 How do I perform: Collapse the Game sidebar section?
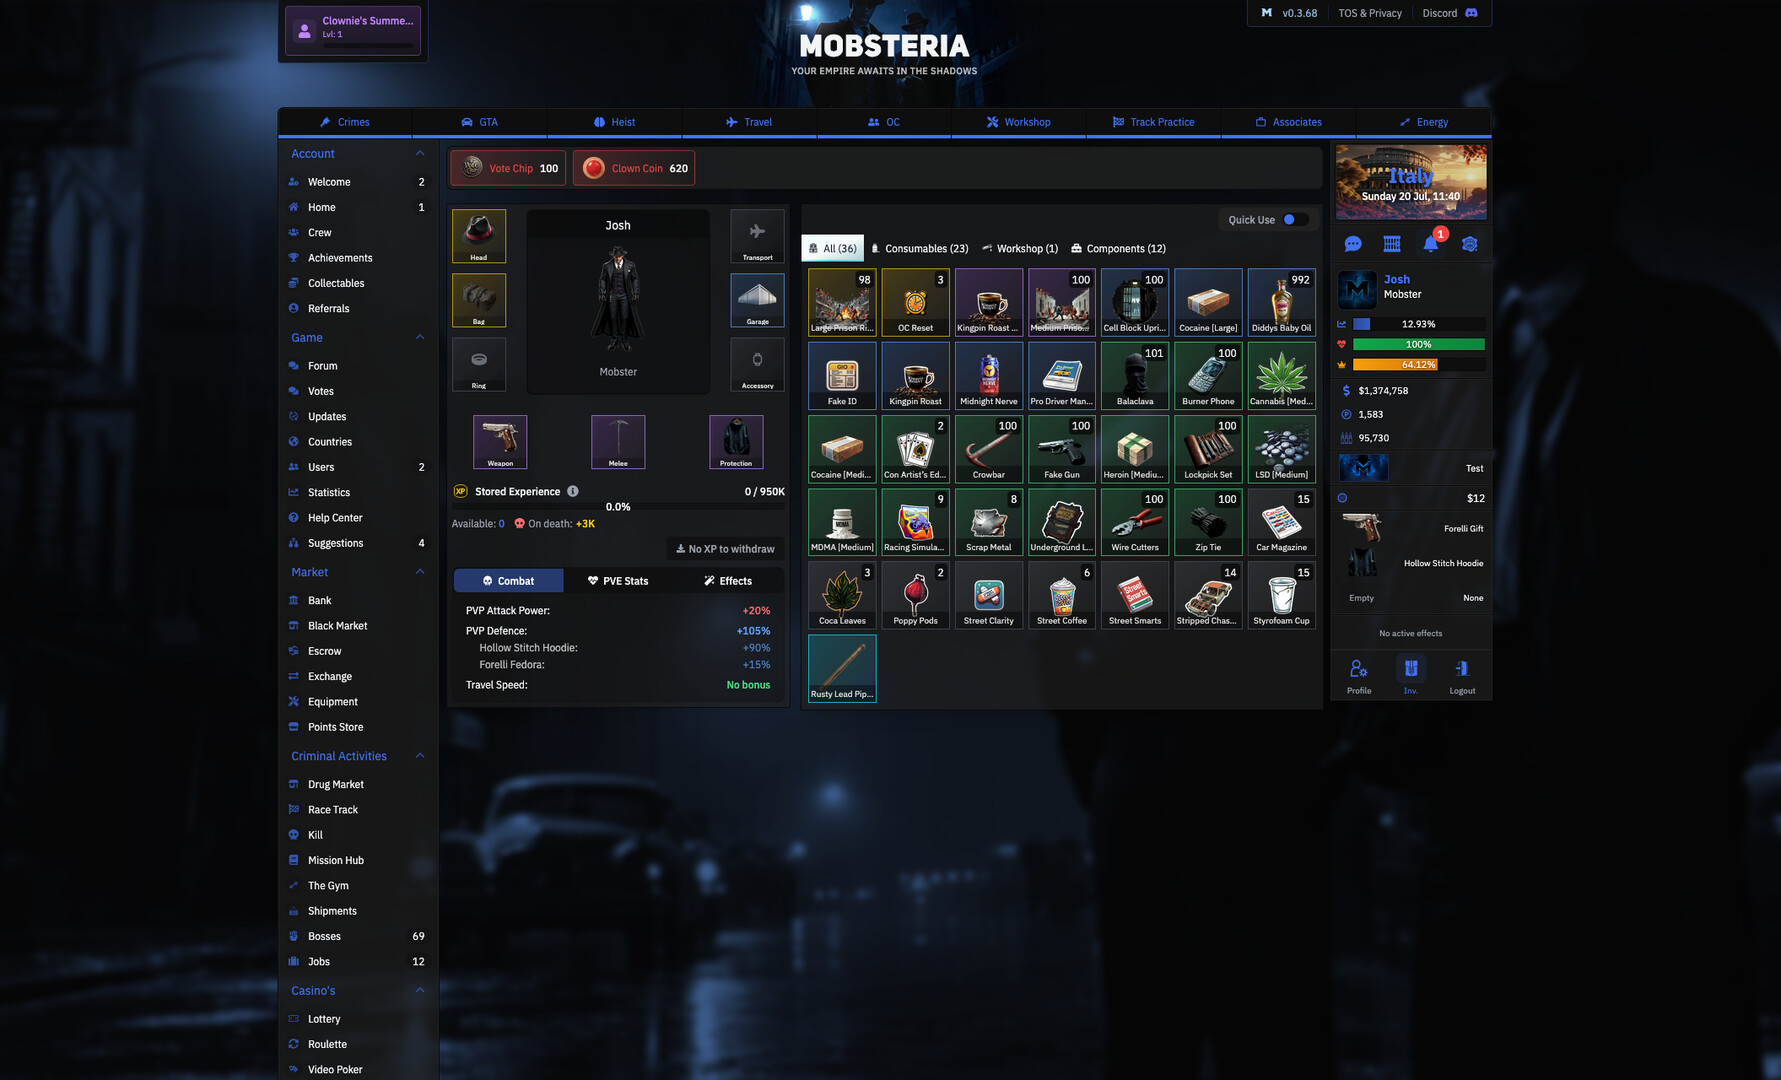(x=420, y=337)
